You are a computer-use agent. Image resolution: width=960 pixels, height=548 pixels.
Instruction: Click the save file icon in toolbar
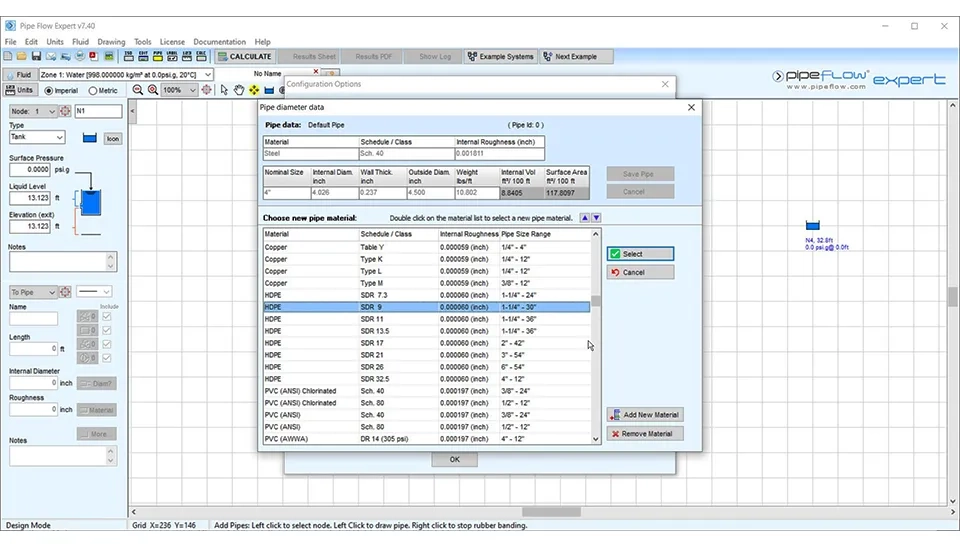click(x=37, y=57)
